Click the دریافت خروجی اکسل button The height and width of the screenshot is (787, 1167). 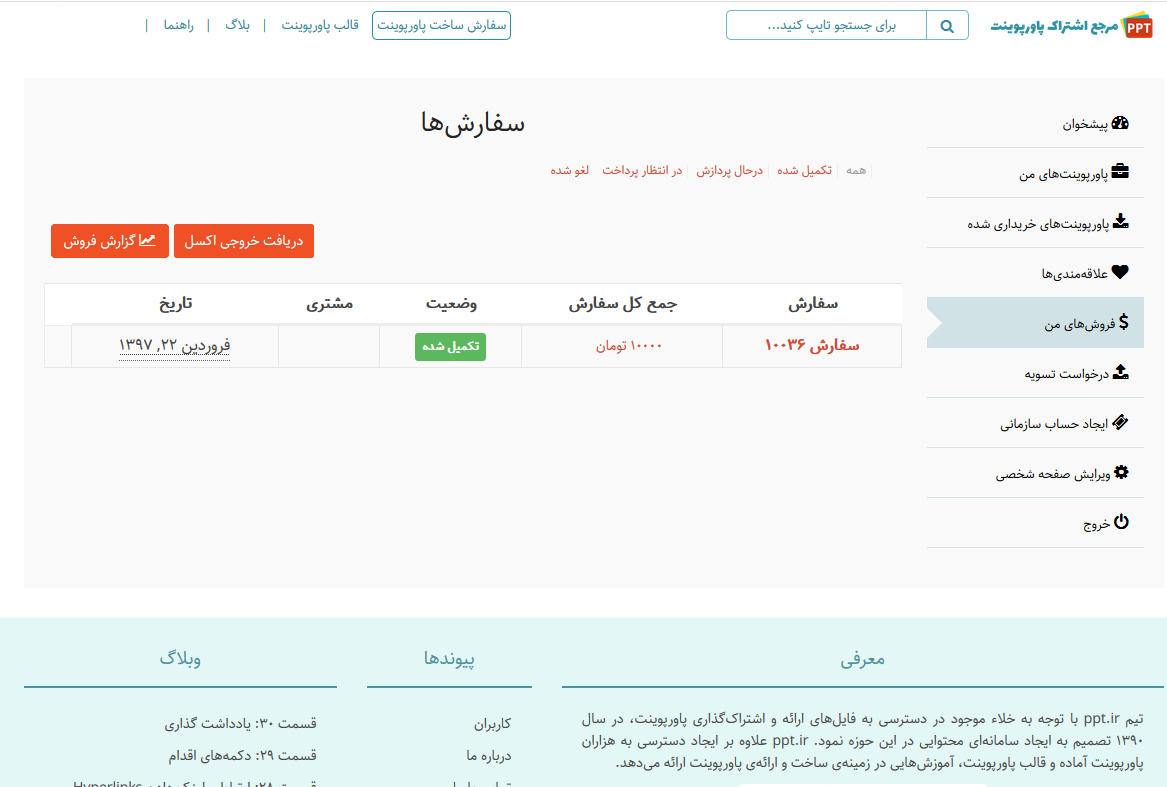243,241
